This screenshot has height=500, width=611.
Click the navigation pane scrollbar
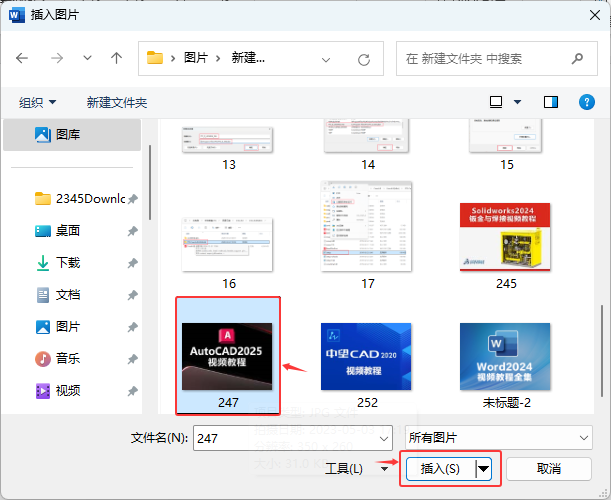(150, 182)
